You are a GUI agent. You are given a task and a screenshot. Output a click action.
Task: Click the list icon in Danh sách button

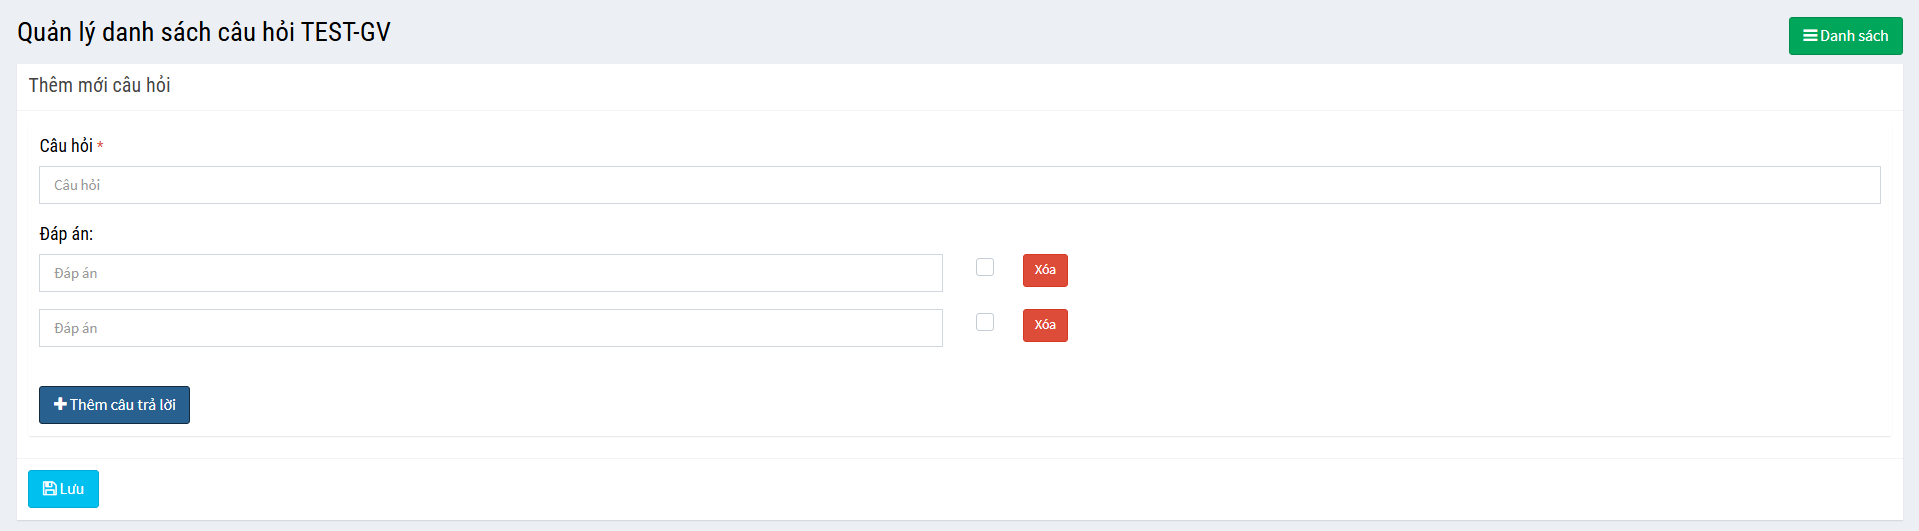(1810, 36)
